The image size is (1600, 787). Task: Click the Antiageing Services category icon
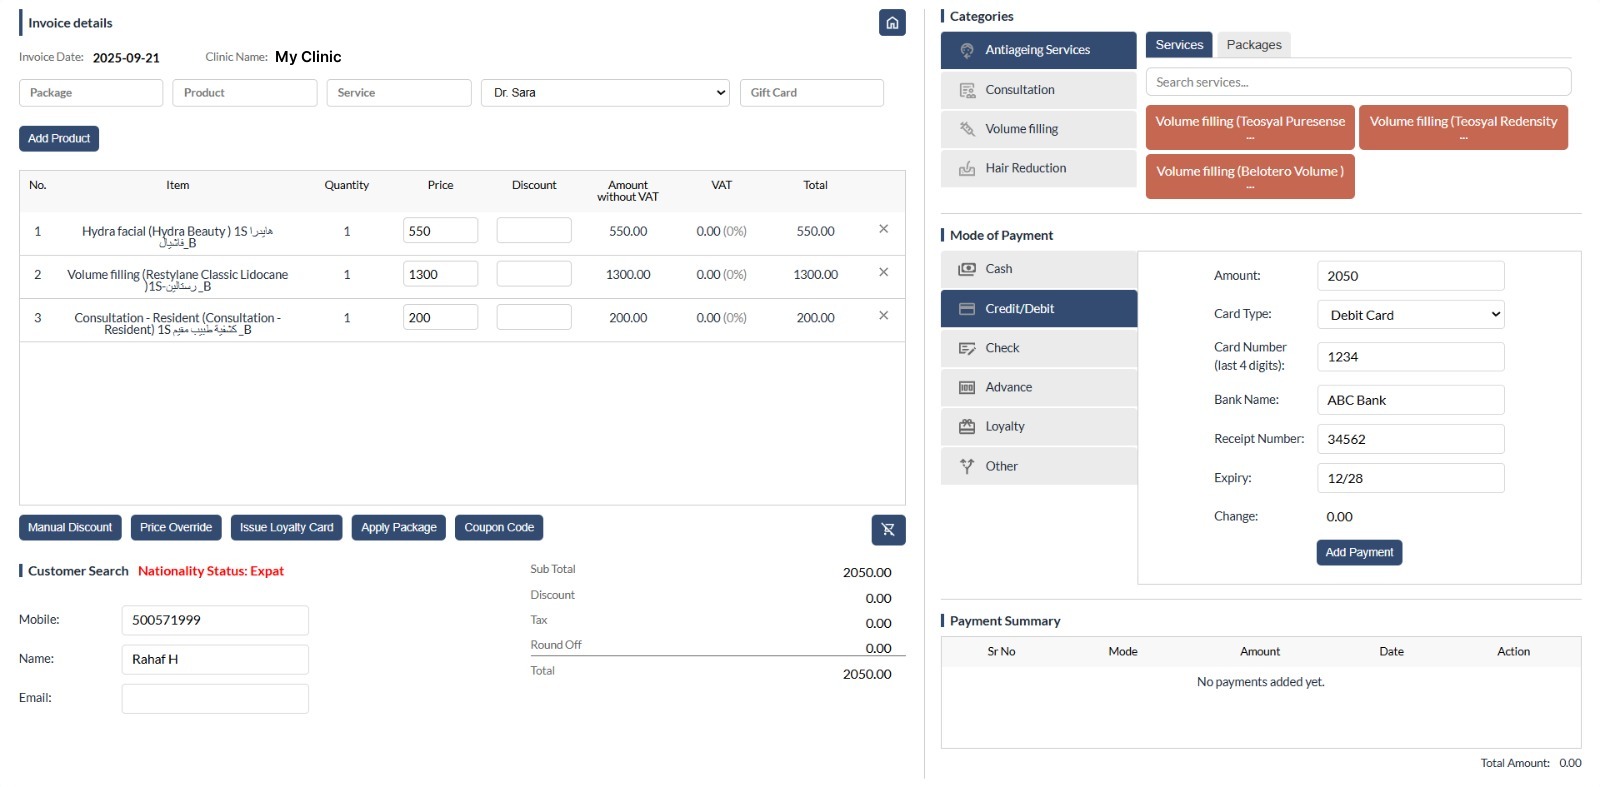pos(967,50)
